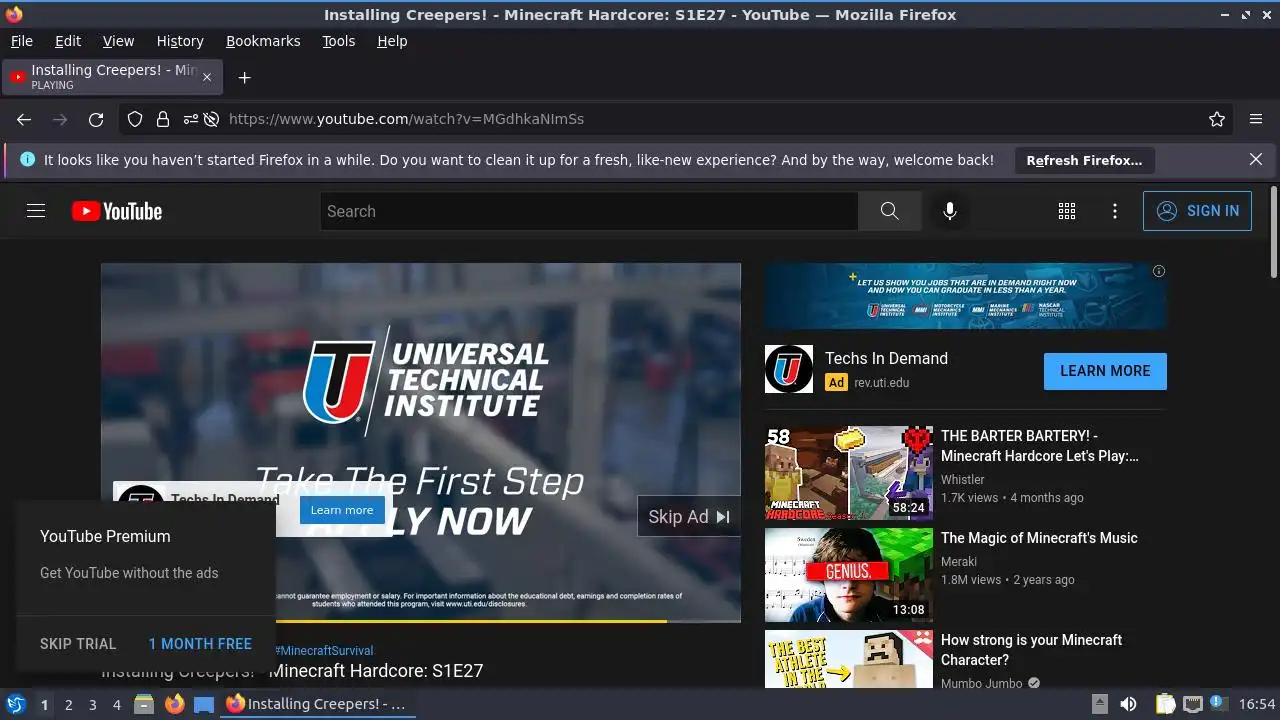The width and height of the screenshot is (1280, 720).
Task: Go back in Firefox
Action: click(x=24, y=119)
